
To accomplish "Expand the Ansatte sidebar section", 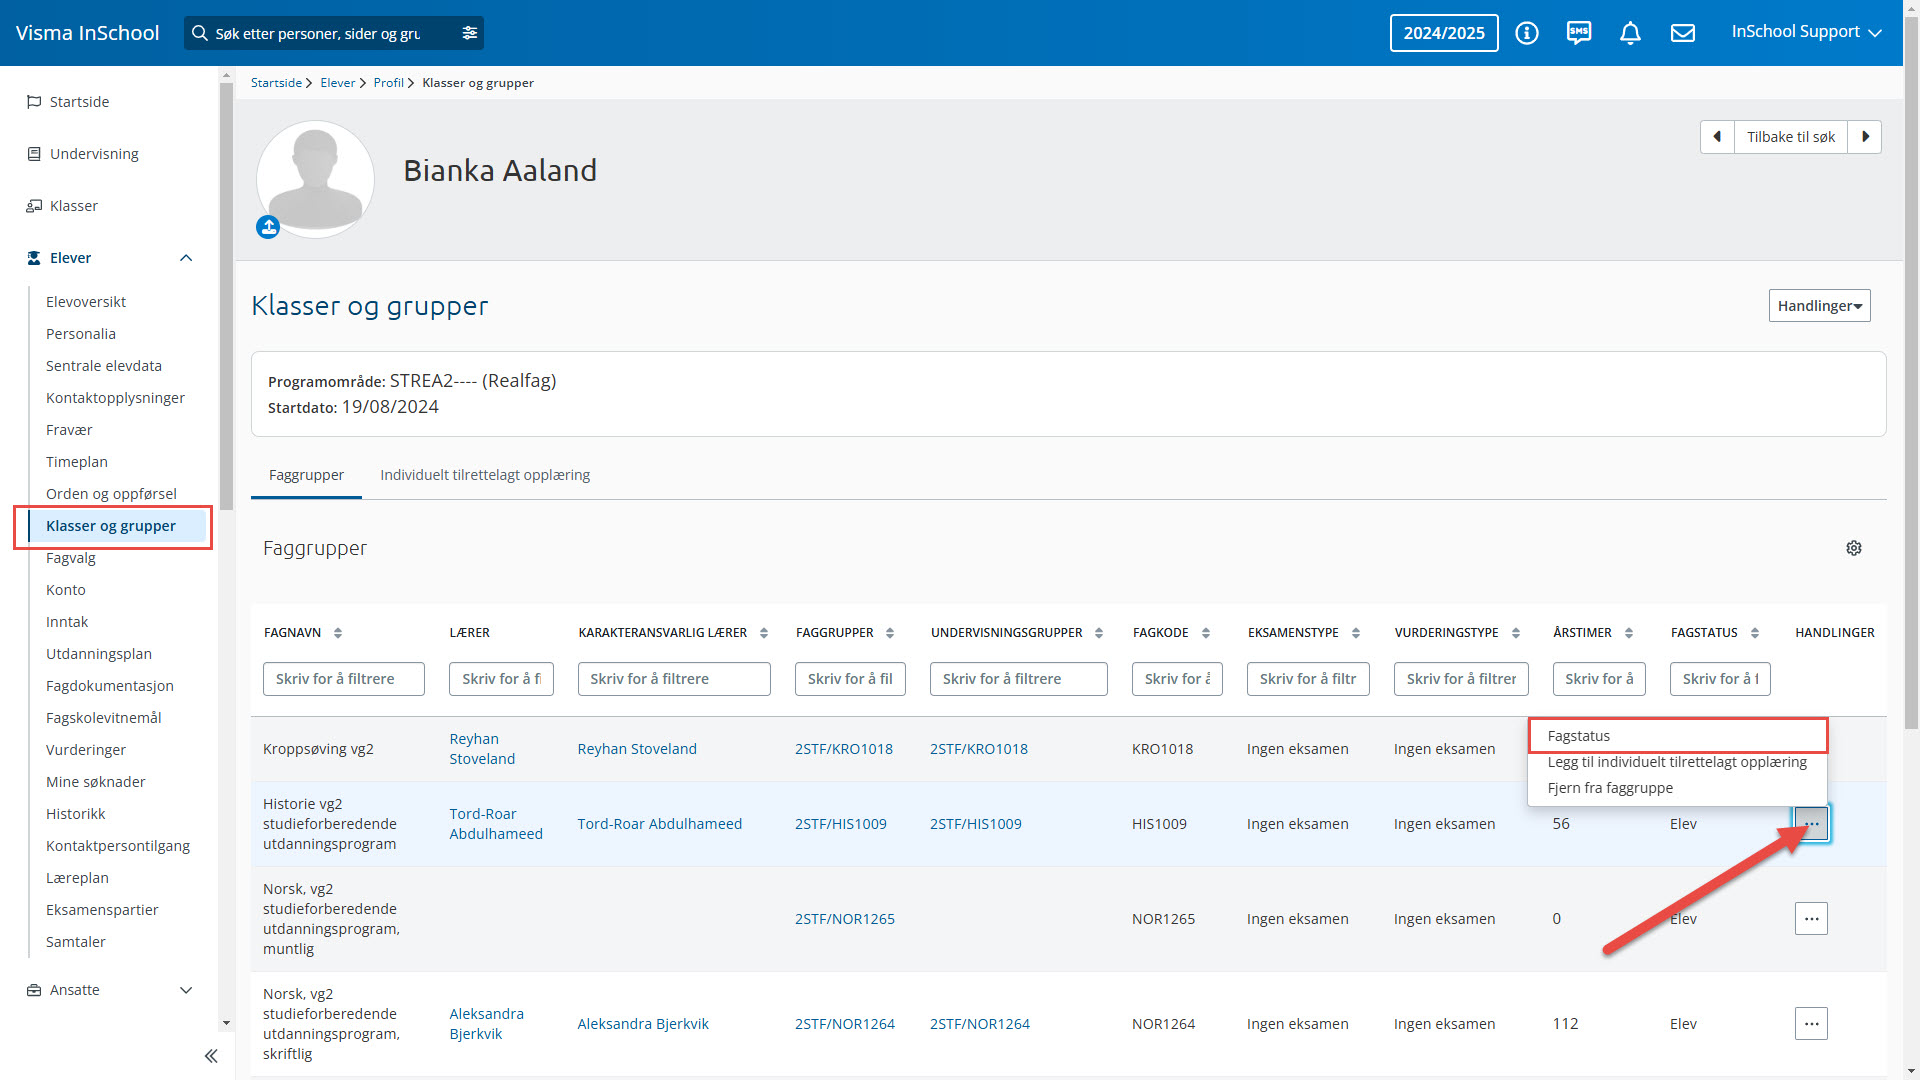I will click(186, 990).
